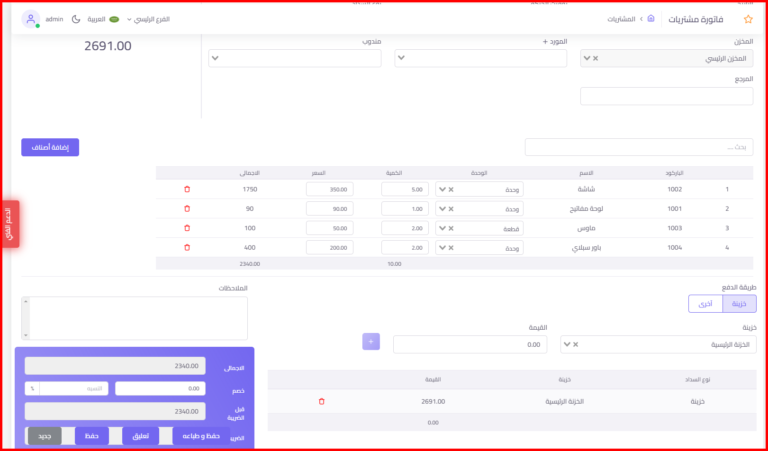Delete the ماوس item row
This screenshot has width=768, height=451.
tap(186, 228)
